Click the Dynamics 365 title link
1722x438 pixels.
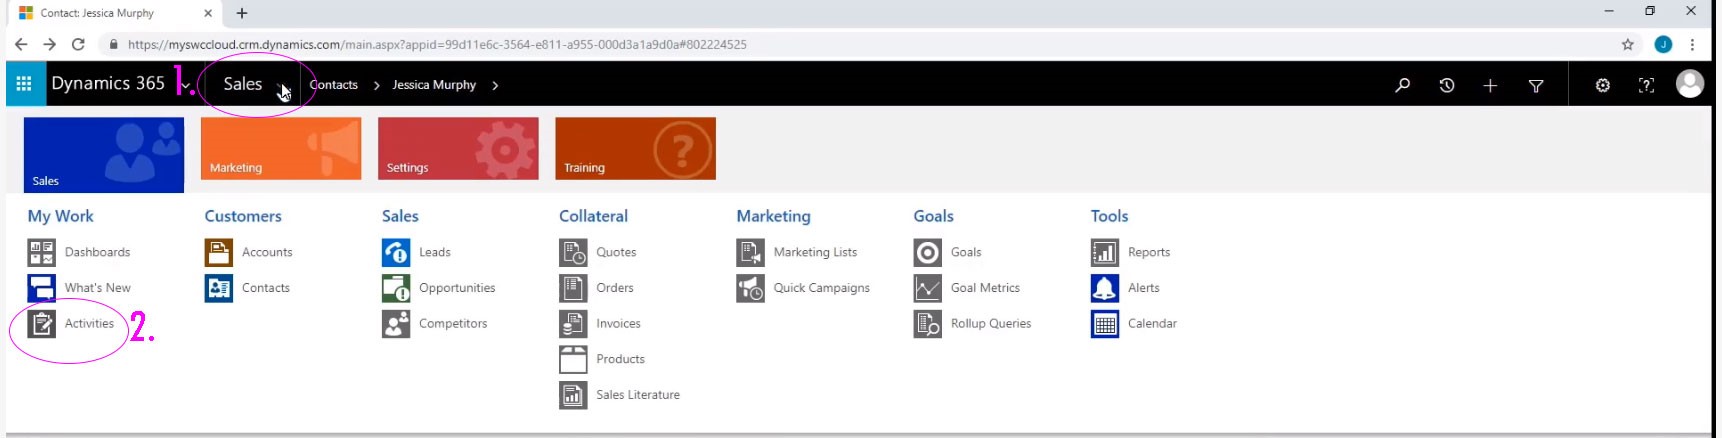tap(108, 83)
